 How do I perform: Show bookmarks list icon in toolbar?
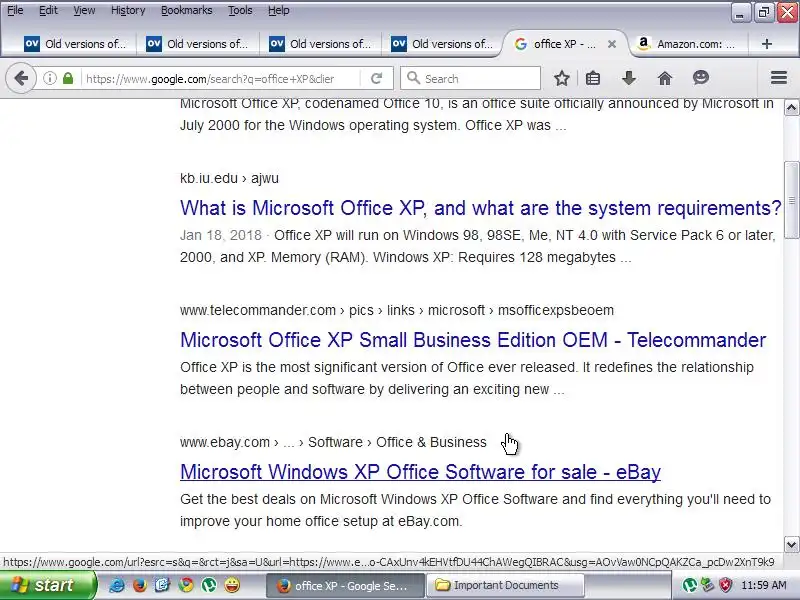(x=593, y=78)
